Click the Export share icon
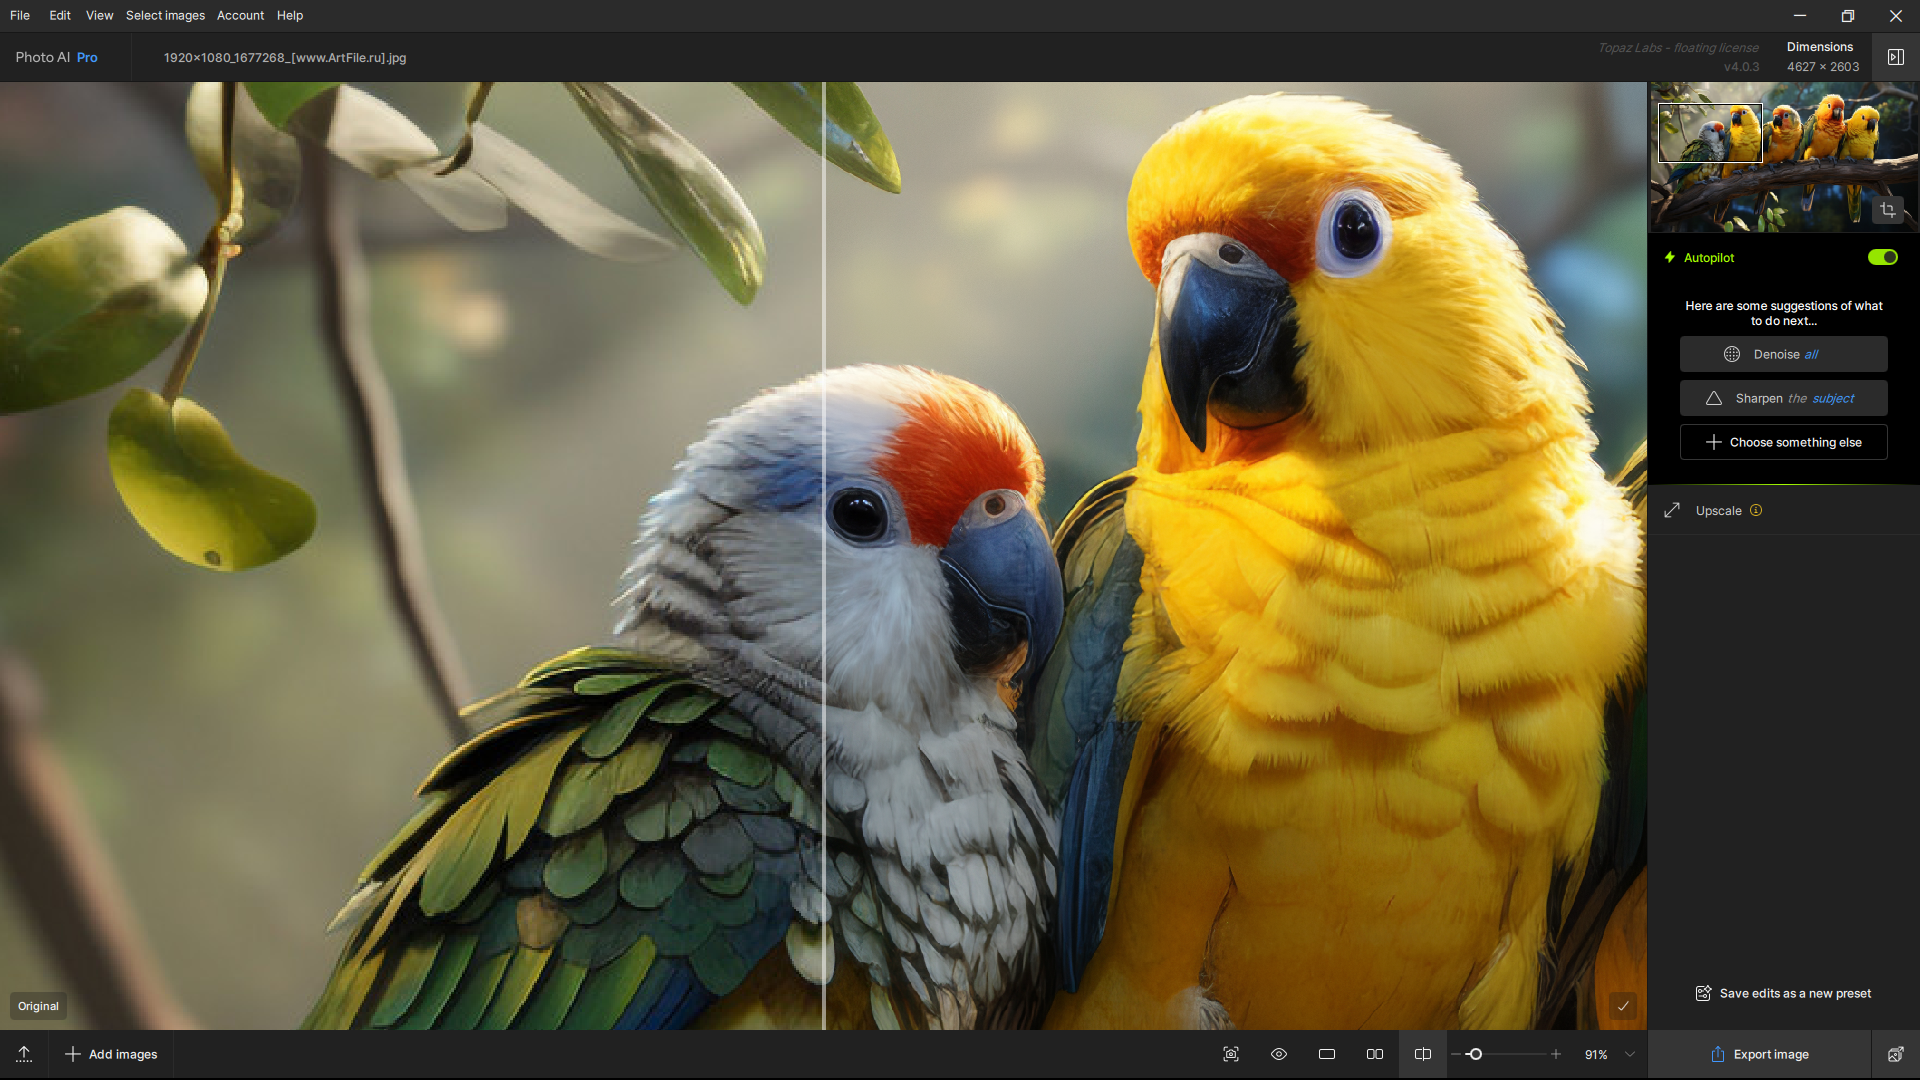 tap(1717, 1054)
